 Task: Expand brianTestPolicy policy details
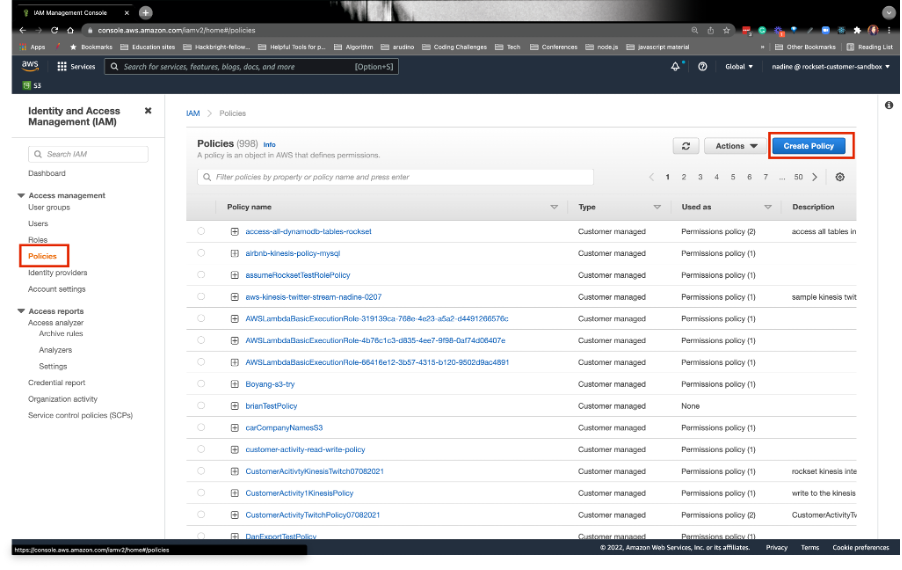(235, 406)
